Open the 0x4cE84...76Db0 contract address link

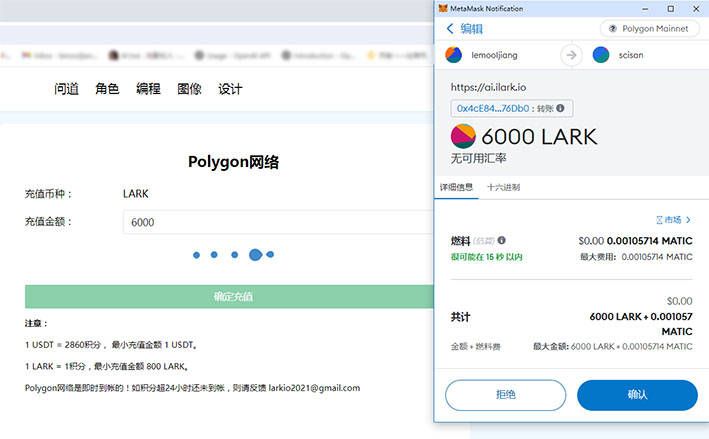pos(492,109)
